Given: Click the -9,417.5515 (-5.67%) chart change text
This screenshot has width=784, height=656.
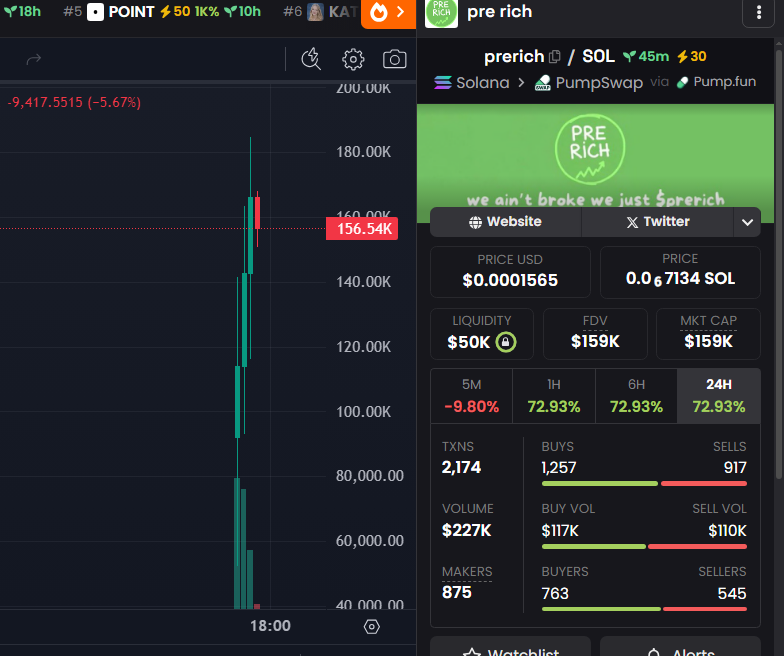Looking at the screenshot, I should click(74, 102).
